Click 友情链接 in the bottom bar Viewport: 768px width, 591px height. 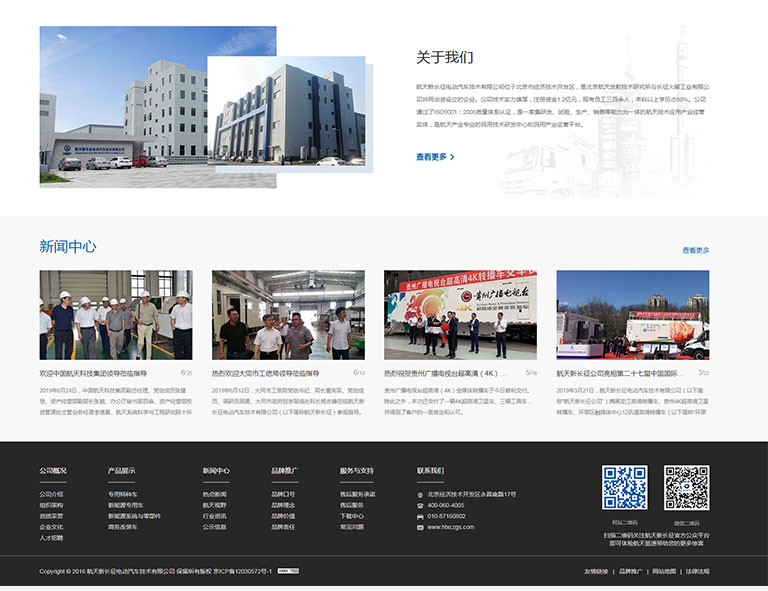(x=596, y=571)
